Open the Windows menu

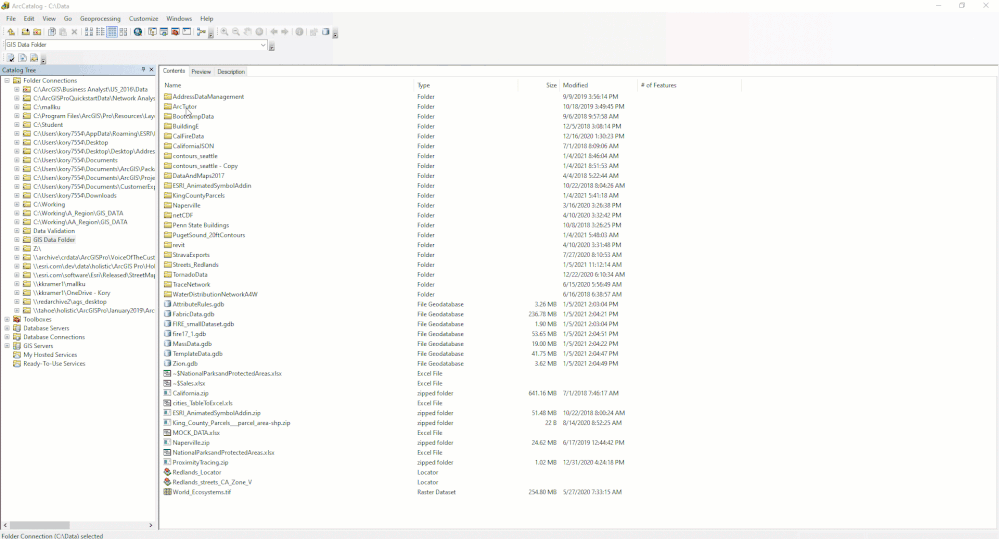(x=179, y=18)
